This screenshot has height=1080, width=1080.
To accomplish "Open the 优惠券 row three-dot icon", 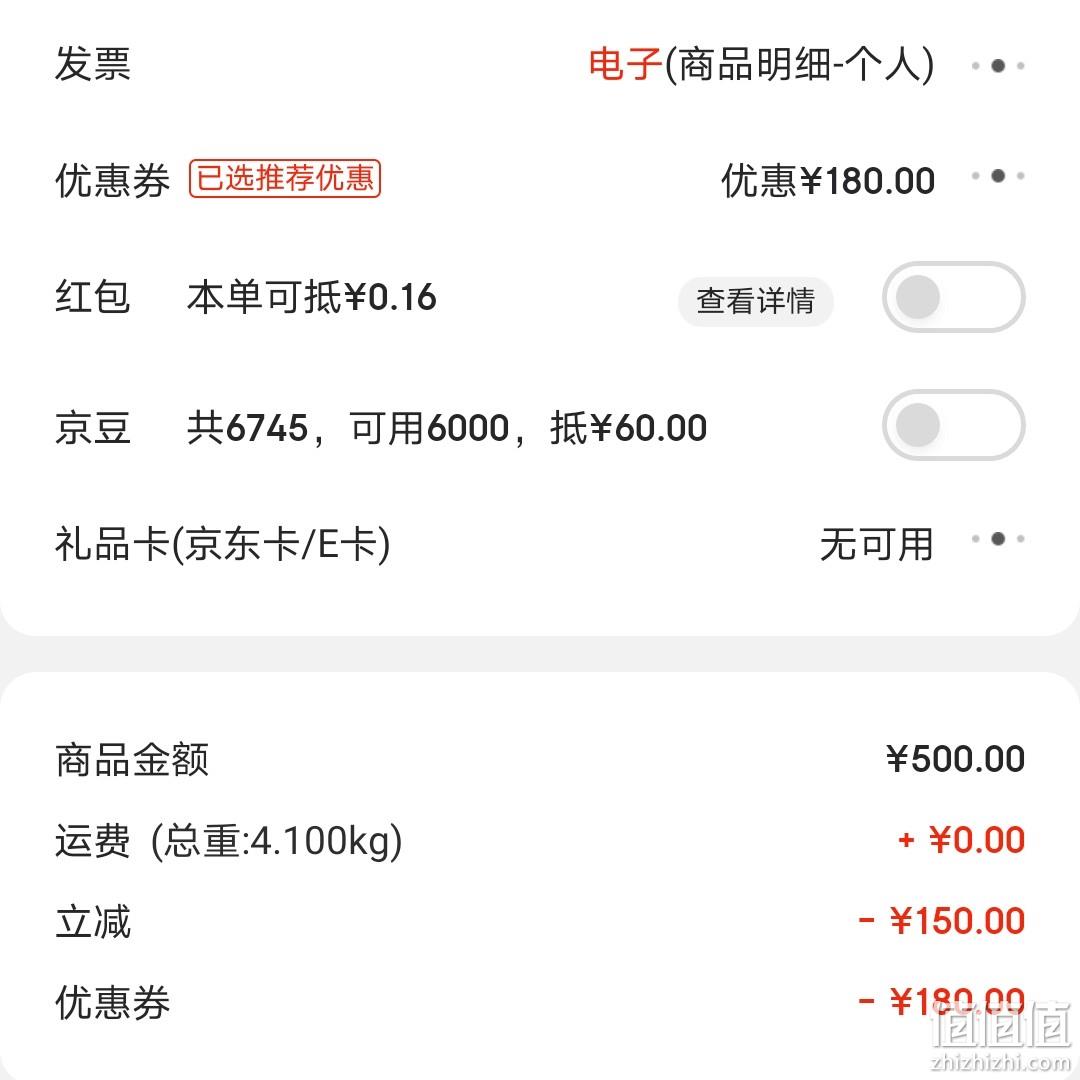I will tap(997, 176).
